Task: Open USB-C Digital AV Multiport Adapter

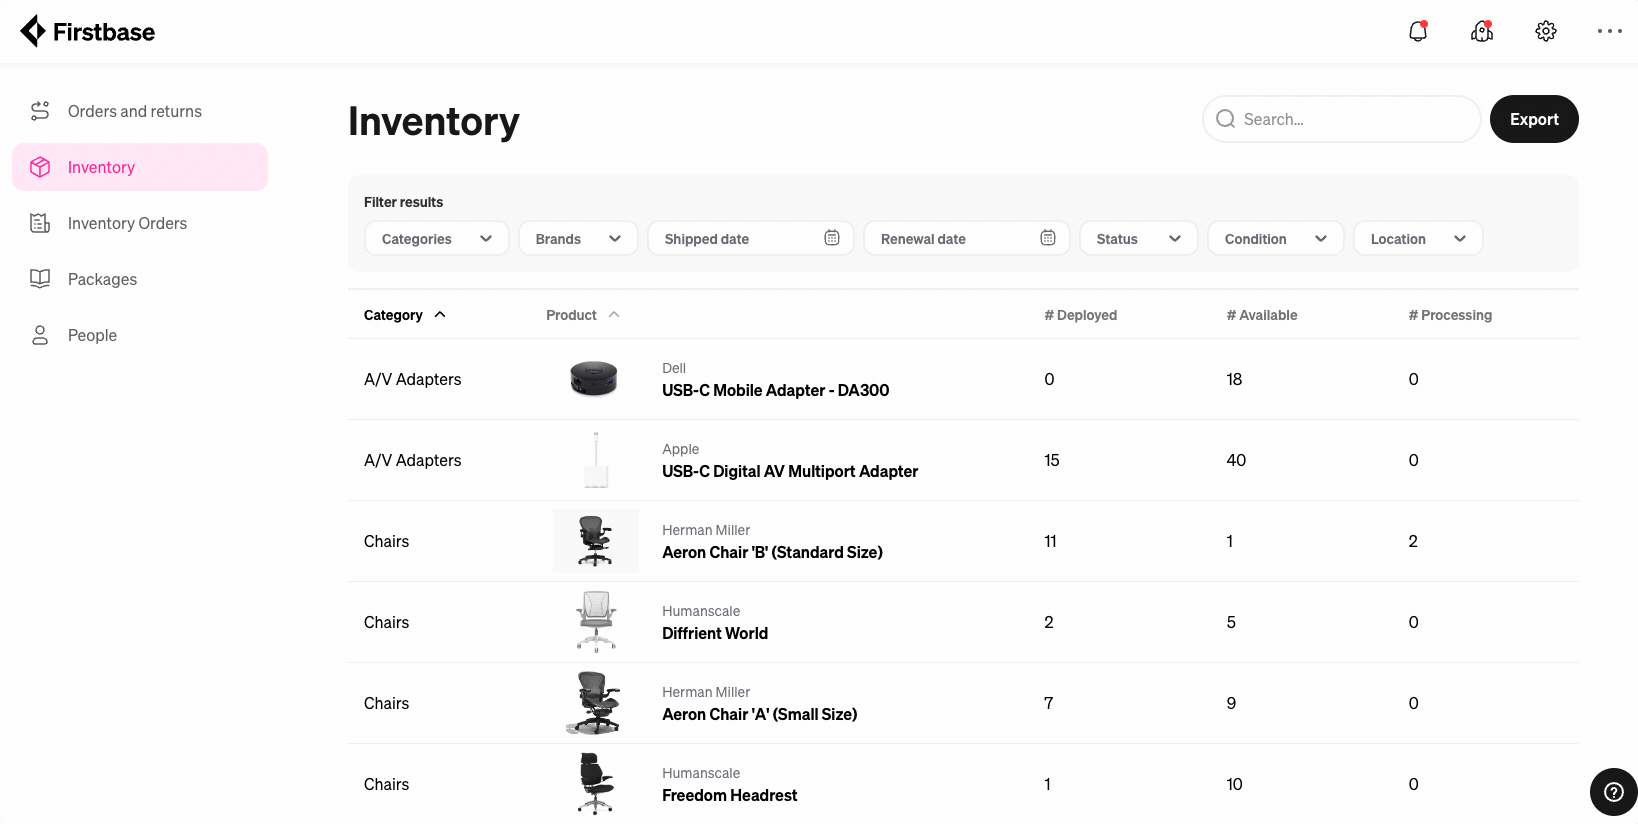Action: (x=790, y=471)
